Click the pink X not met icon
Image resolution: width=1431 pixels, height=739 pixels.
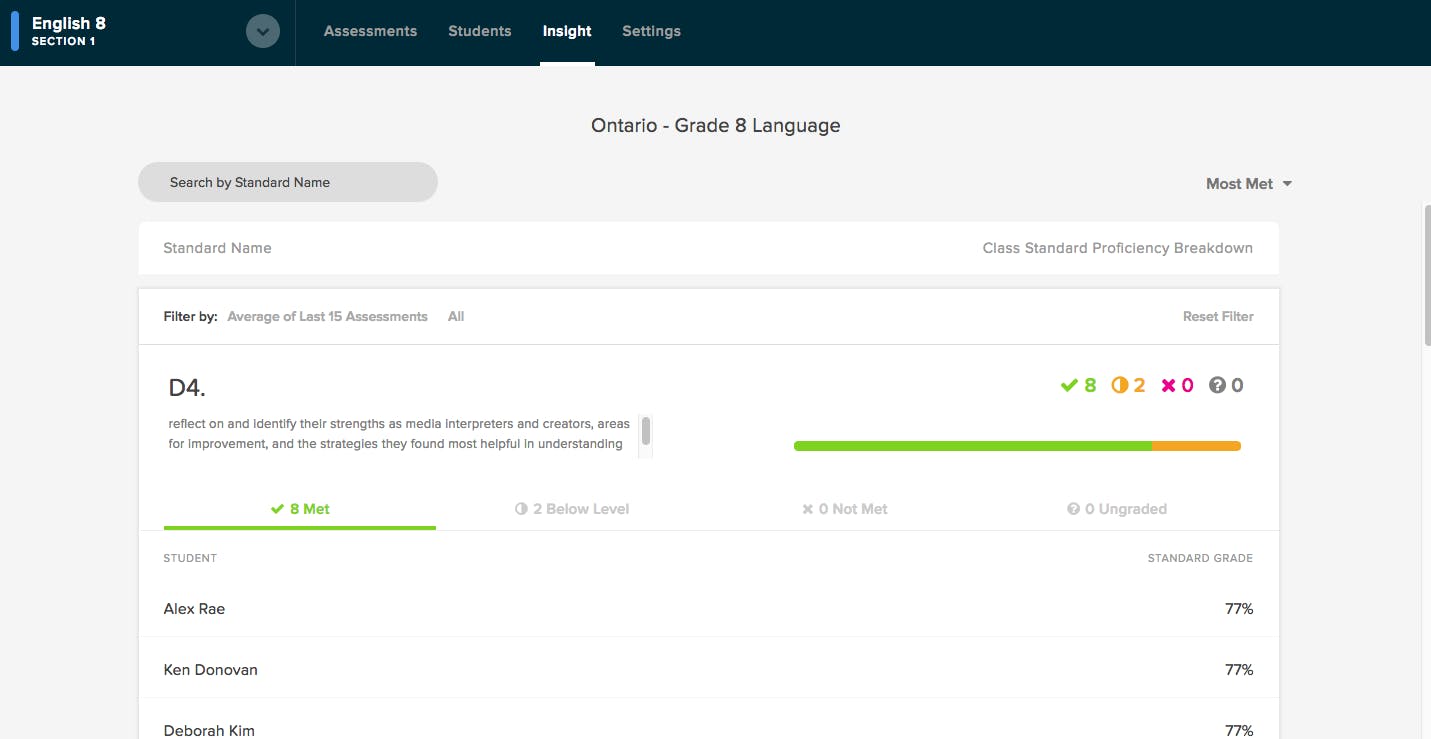click(1168, 385)
